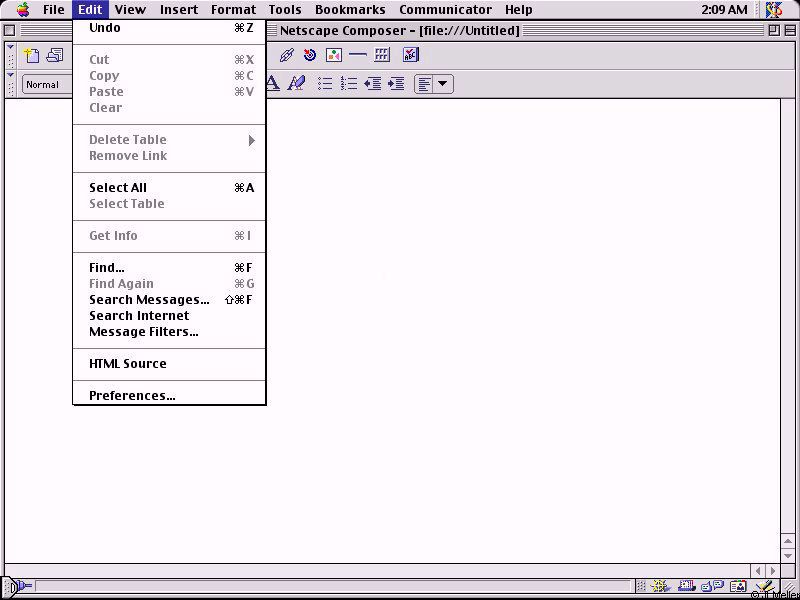Open the Normal paragraph style dropdown
The height and width of the screenshot is (600, 800).
point(46,85)
